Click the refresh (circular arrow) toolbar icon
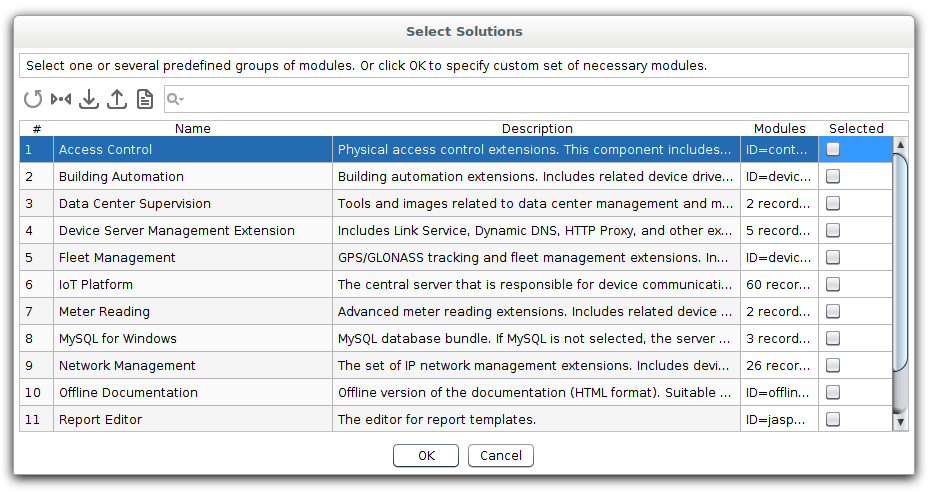Image resolution: width=930 pixels, height=495 pixels. pyautogui.click(x=33, y=99)
